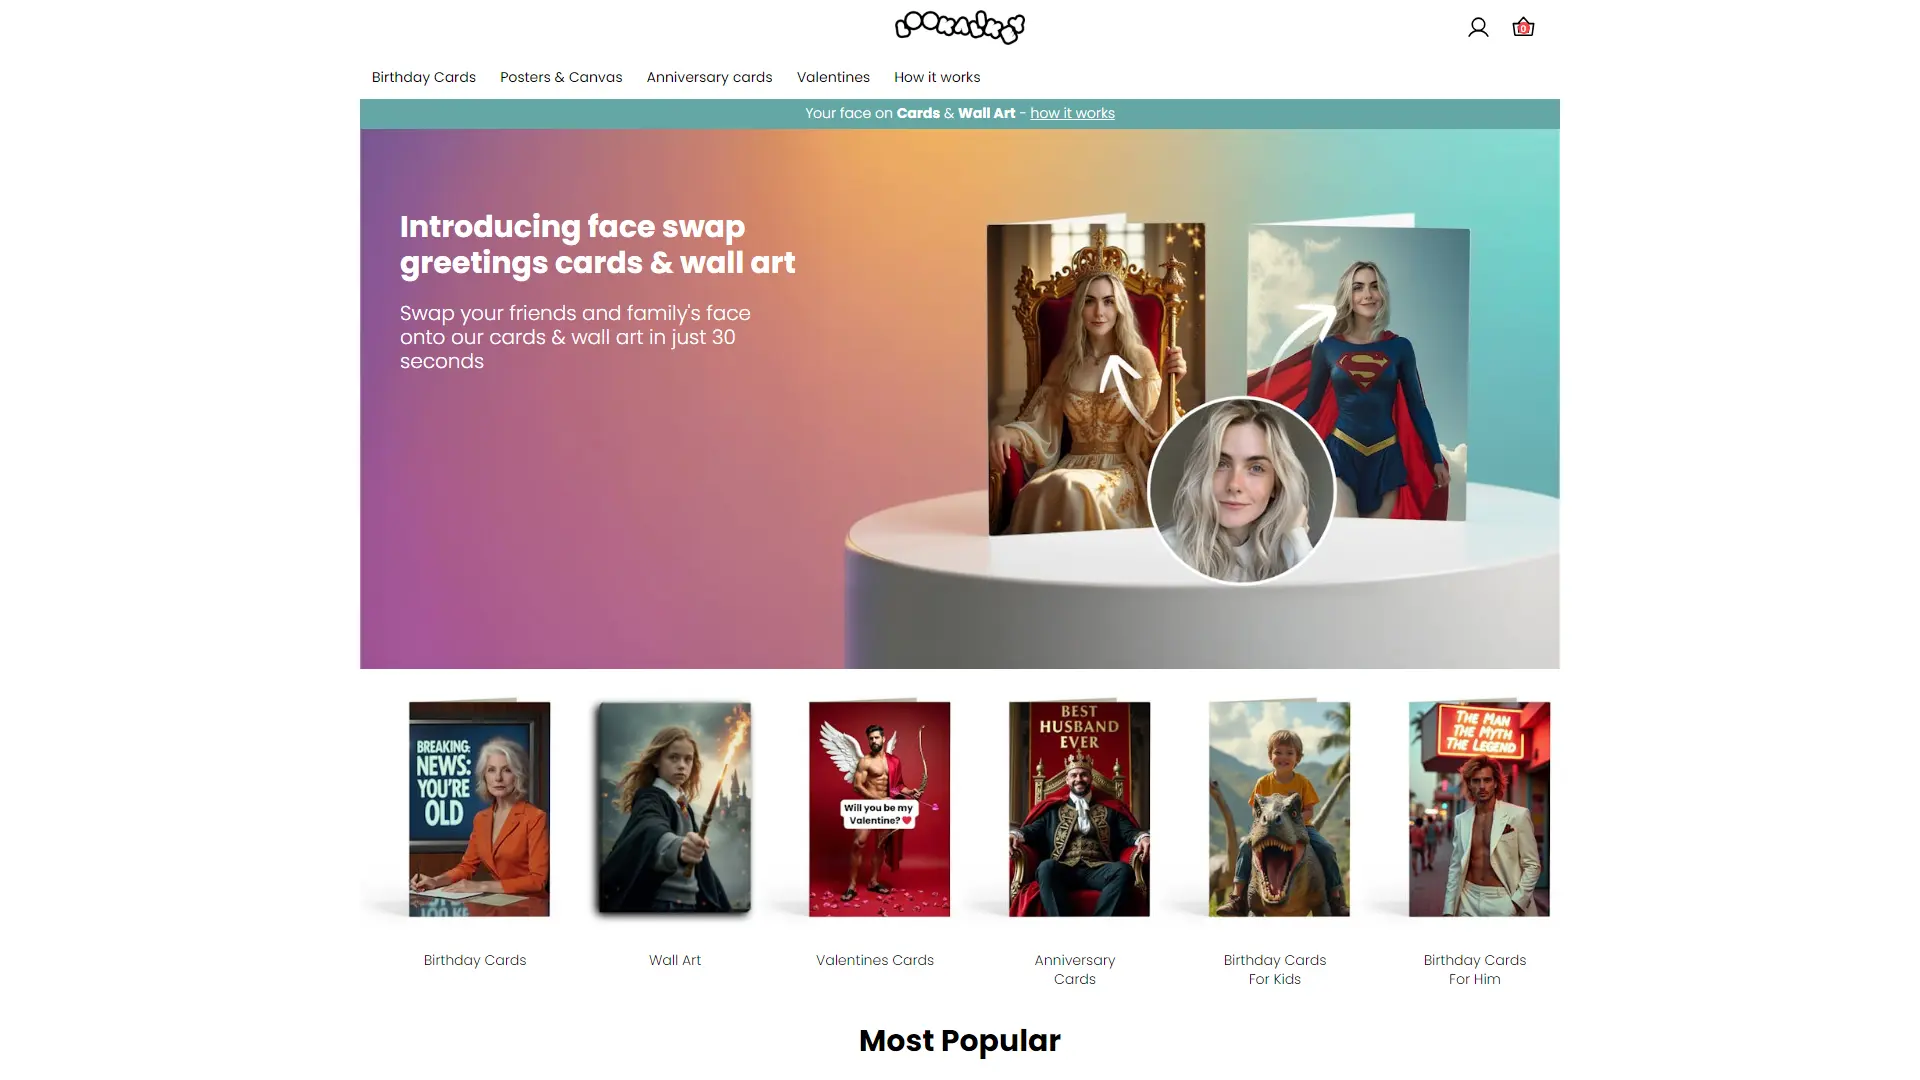
Task: Open Birthday Cards For Kids label
Action: coord(1275,969)
